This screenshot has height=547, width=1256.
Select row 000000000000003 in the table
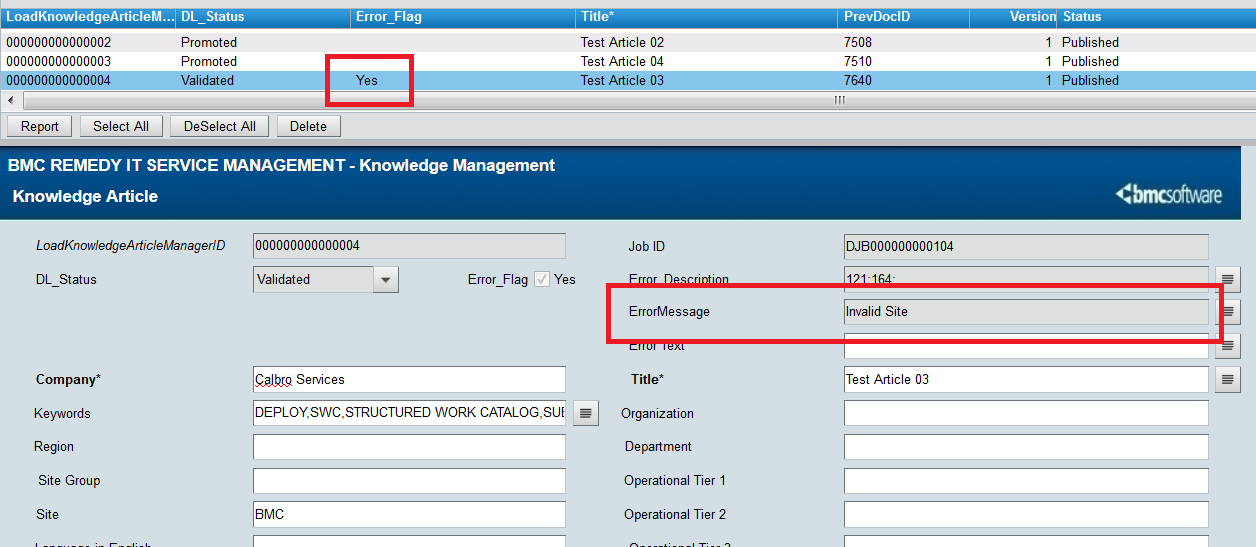[628, 61]
